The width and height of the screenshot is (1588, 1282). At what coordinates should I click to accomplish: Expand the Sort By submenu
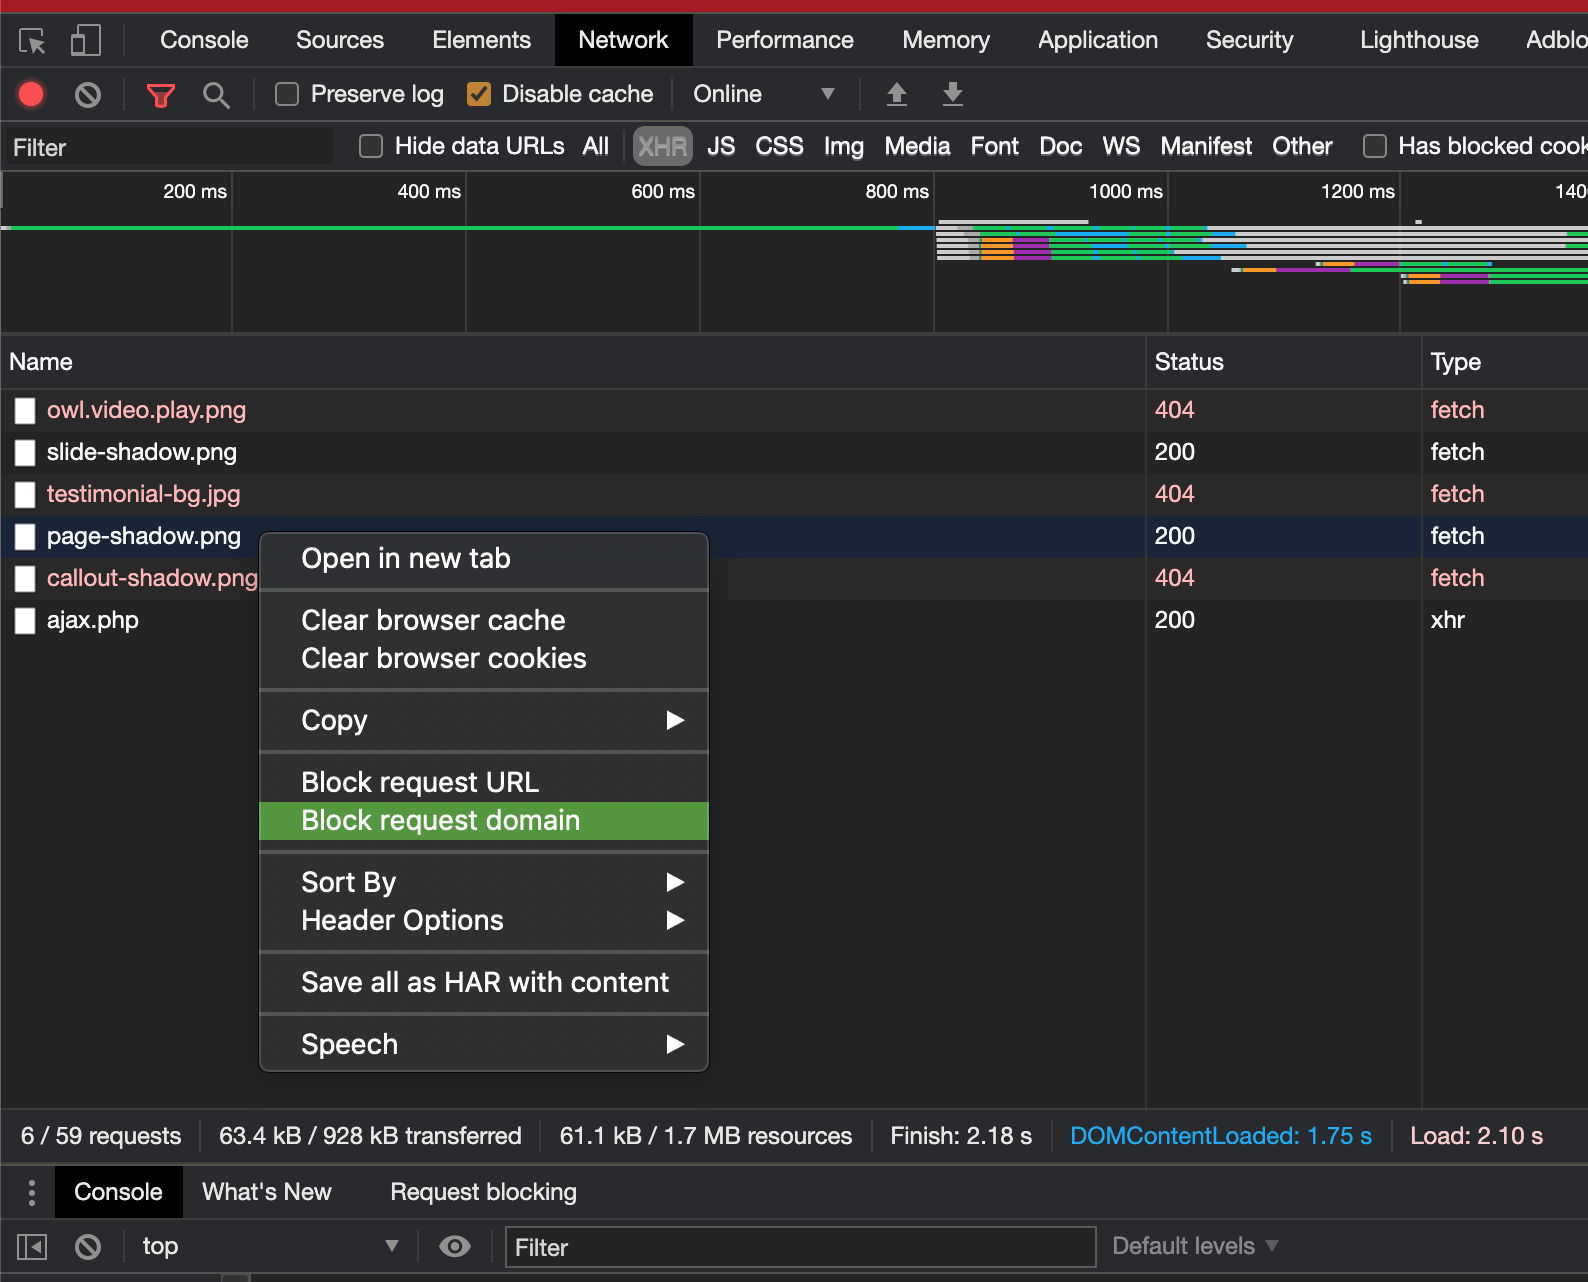[x=484, y=883]
